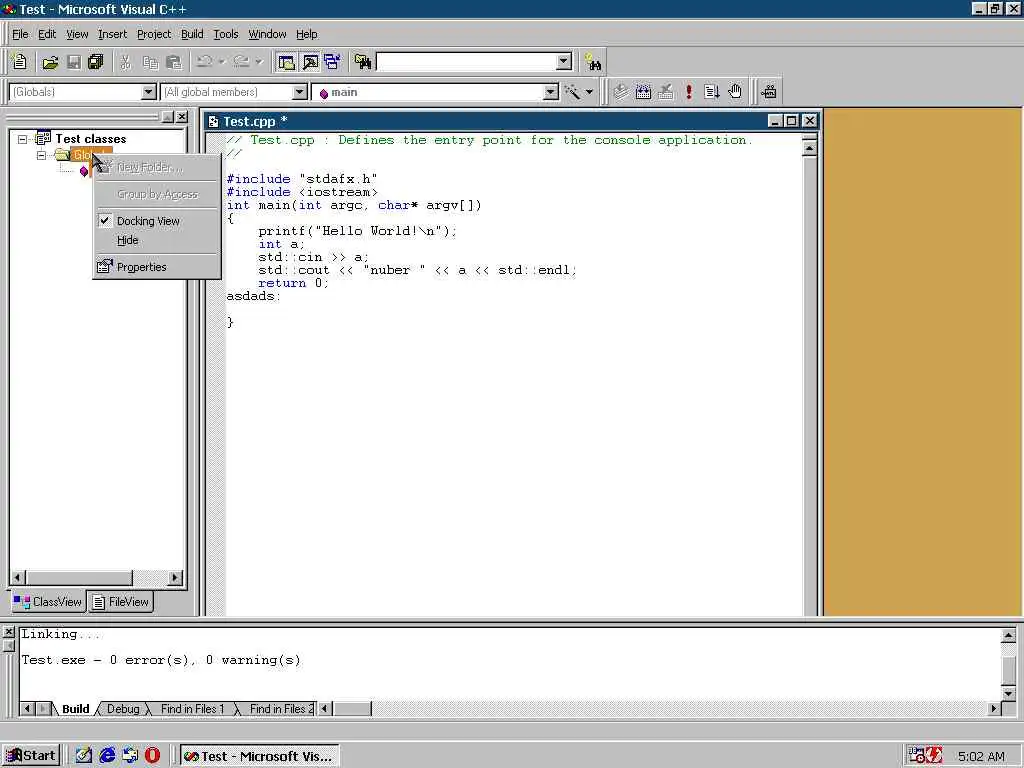This screenshot has height=768, width=1024.
Task: Click the Copy toolbar icon
Action: click(x=150, y=62)
